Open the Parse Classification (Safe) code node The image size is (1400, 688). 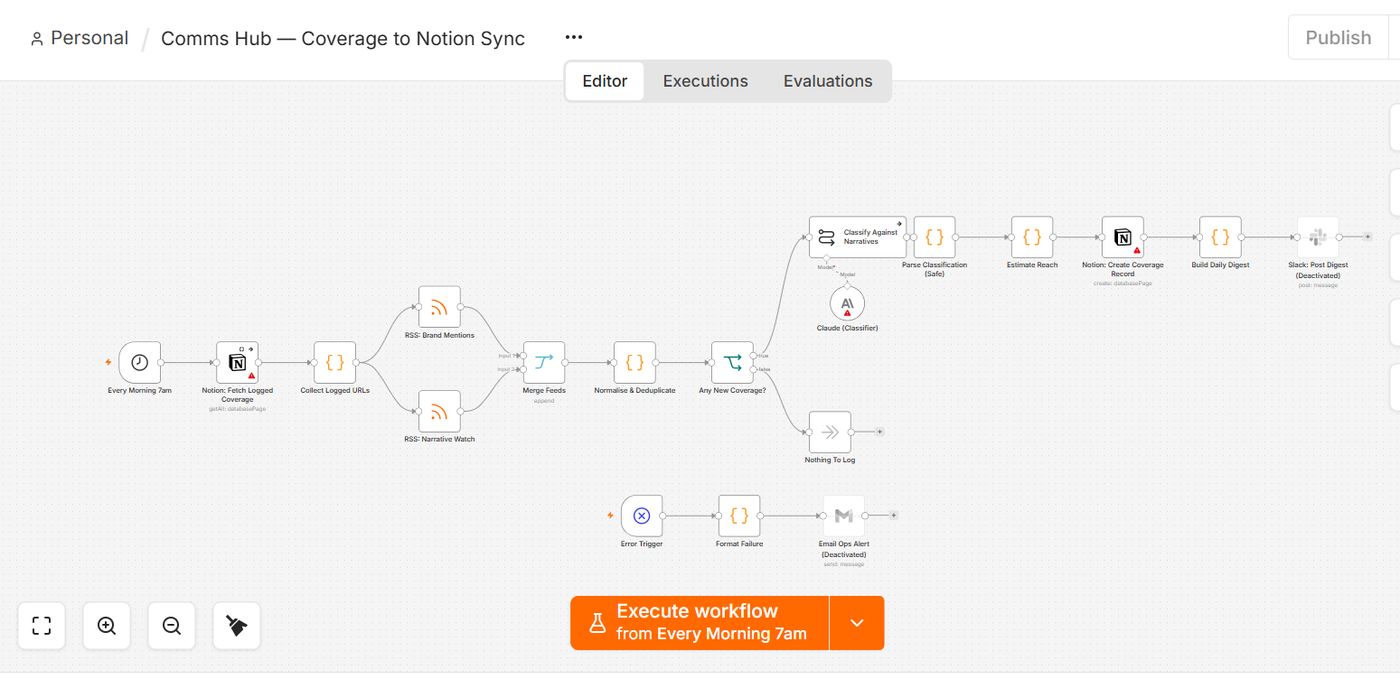934,237
